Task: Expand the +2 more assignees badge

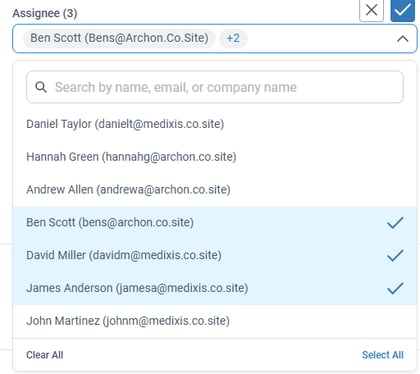Action: [x=233, y=38]
